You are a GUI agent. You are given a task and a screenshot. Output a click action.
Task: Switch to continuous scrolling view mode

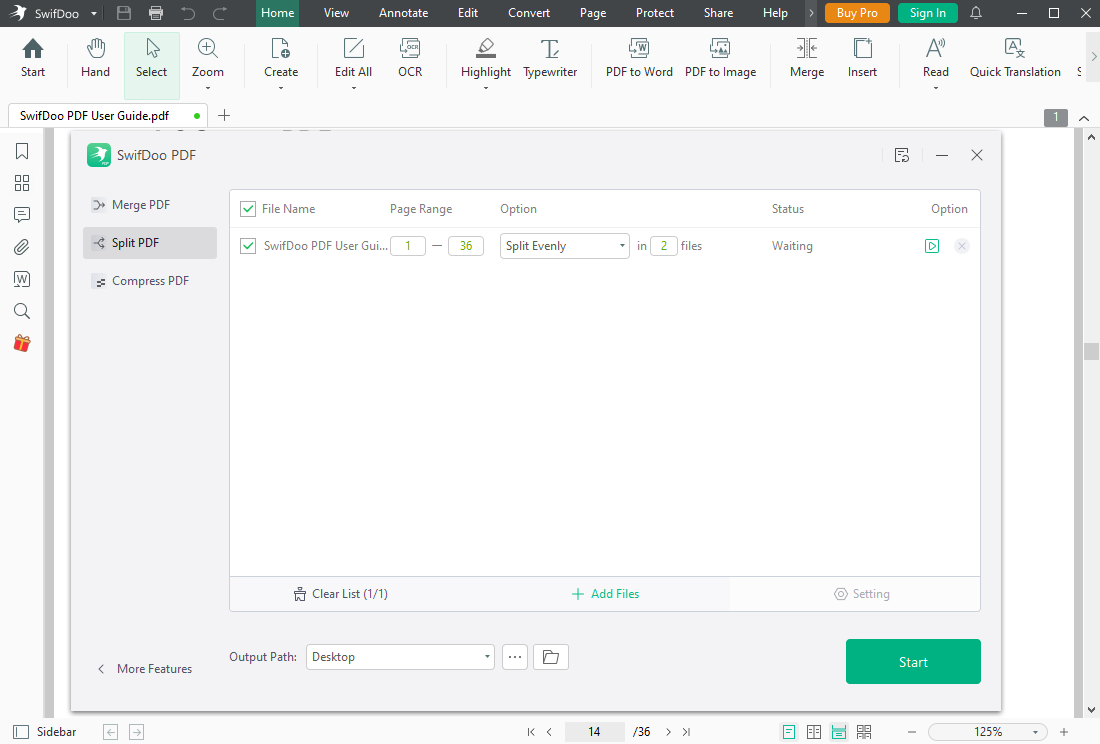pos(838,732)
